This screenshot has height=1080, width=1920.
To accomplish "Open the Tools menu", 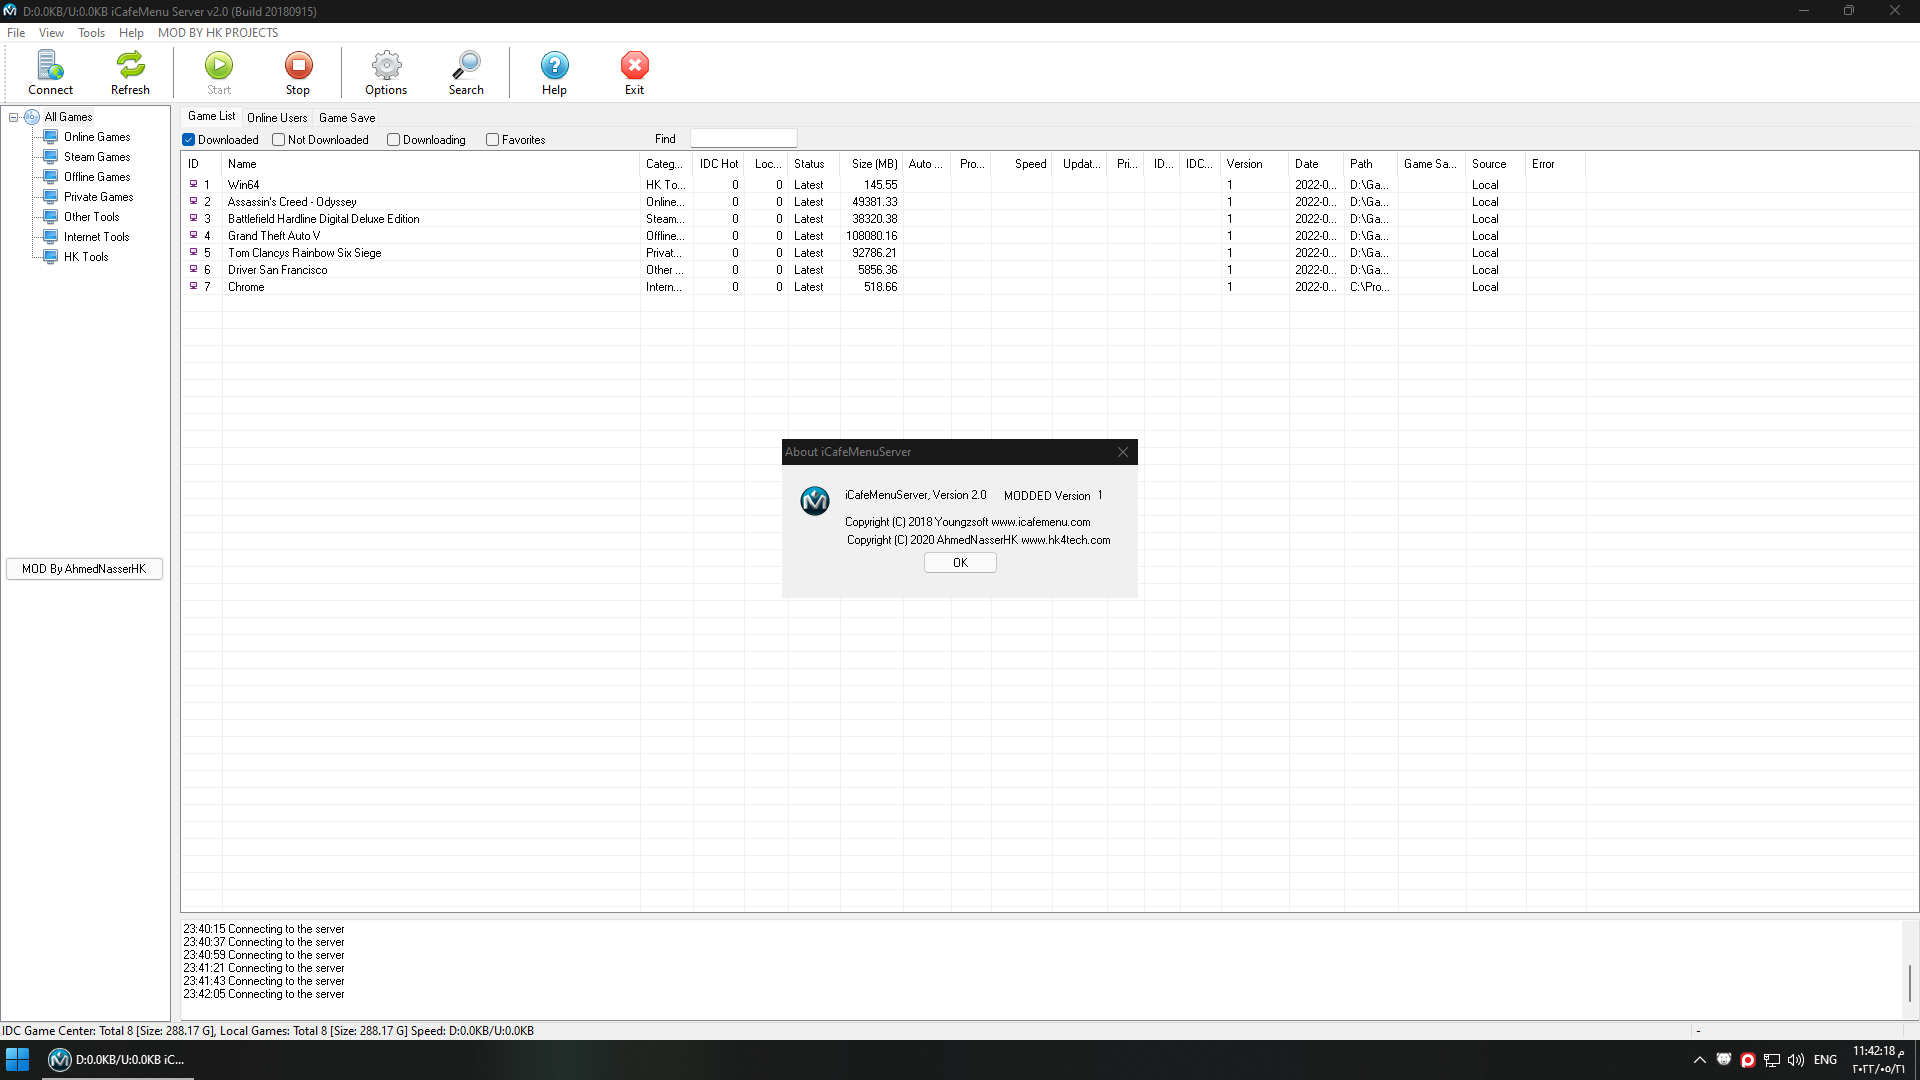I will [x=91, y=33].
